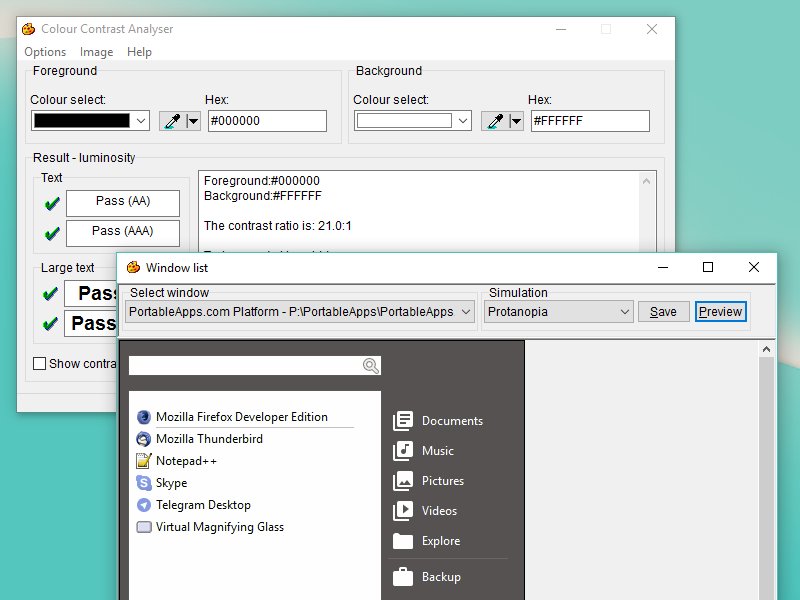Click the black foreground colour swatch

pyautogui.click(x=82, y=121)
